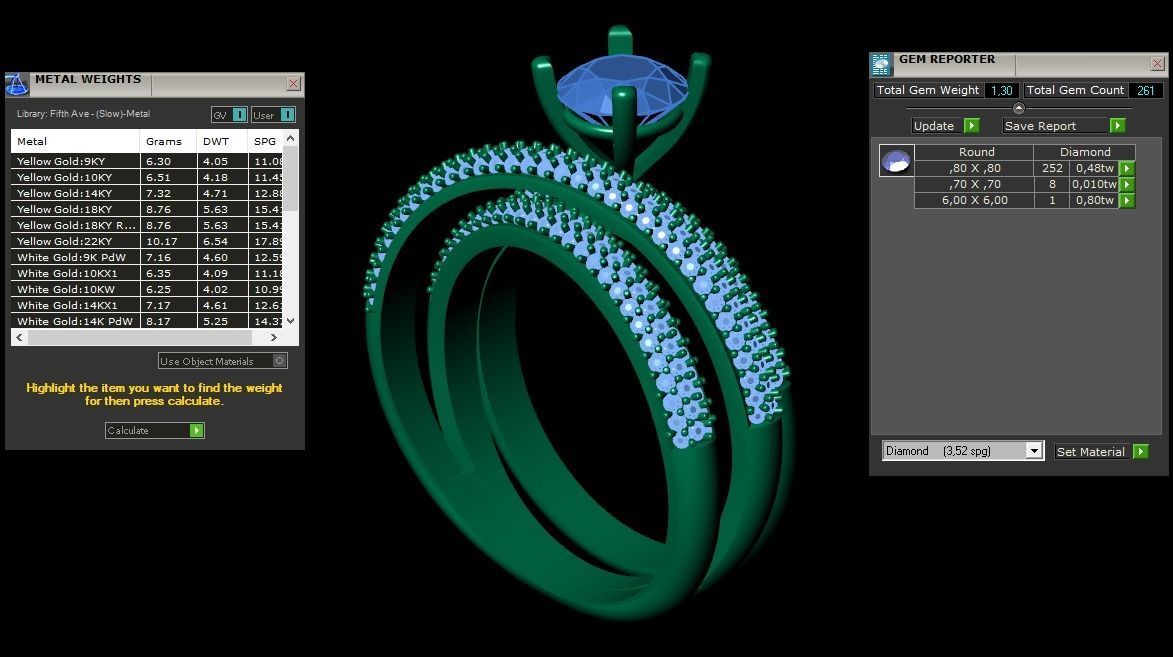Click the round diamond gem thumbnail
This screenshot has width=1173, height=657.
(896, 160)
